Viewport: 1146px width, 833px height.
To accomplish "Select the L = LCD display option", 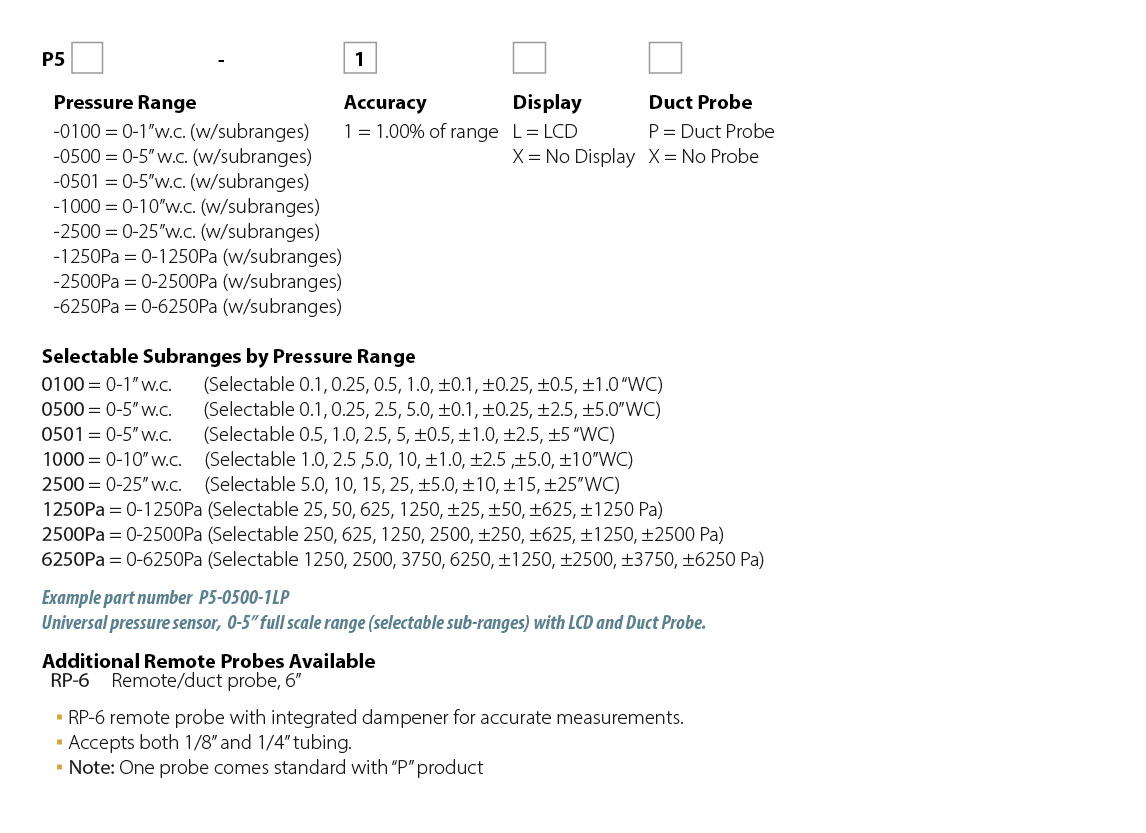I will (545, 131).
